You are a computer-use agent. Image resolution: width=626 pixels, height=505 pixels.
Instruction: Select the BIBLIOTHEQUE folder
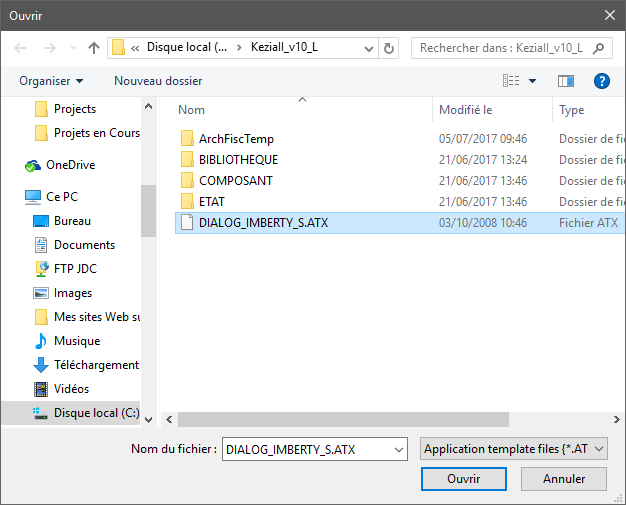point(238,160)
